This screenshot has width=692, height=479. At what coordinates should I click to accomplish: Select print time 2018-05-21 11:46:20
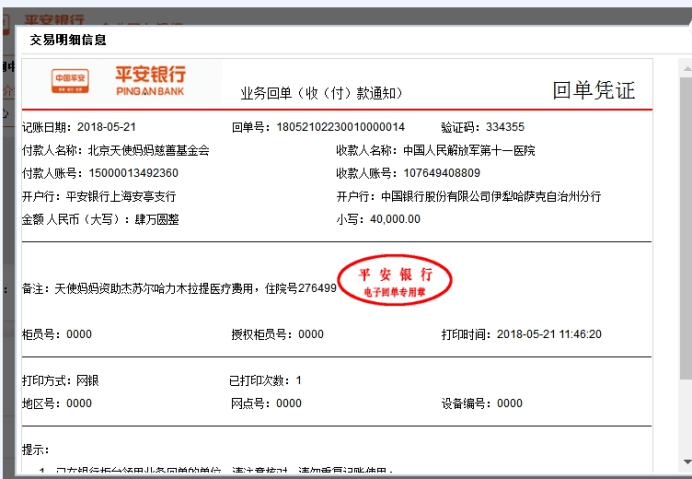(x=549, y=334)
